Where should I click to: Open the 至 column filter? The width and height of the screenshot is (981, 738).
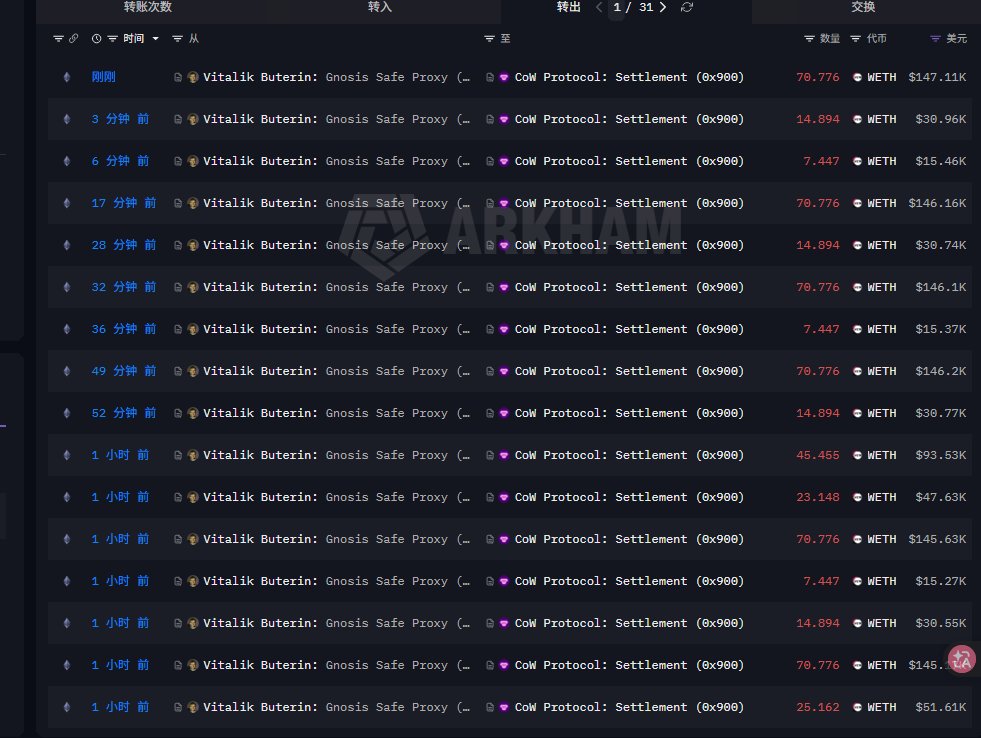tap(489, 39)
